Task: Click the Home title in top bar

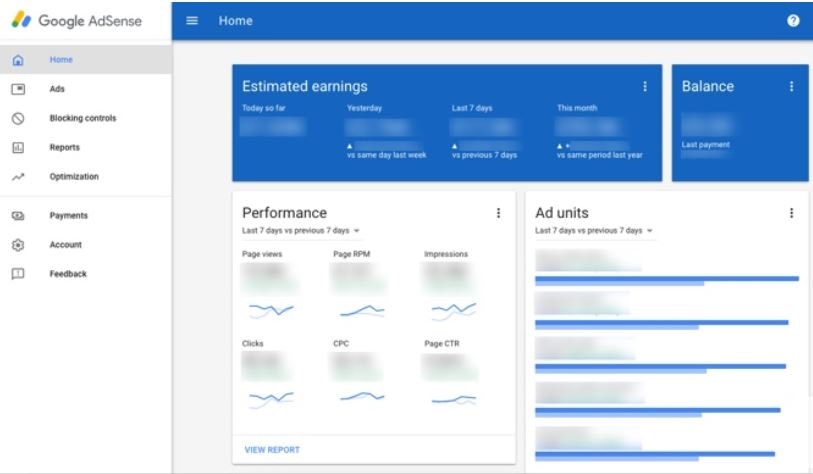Action: coord(235,21)
